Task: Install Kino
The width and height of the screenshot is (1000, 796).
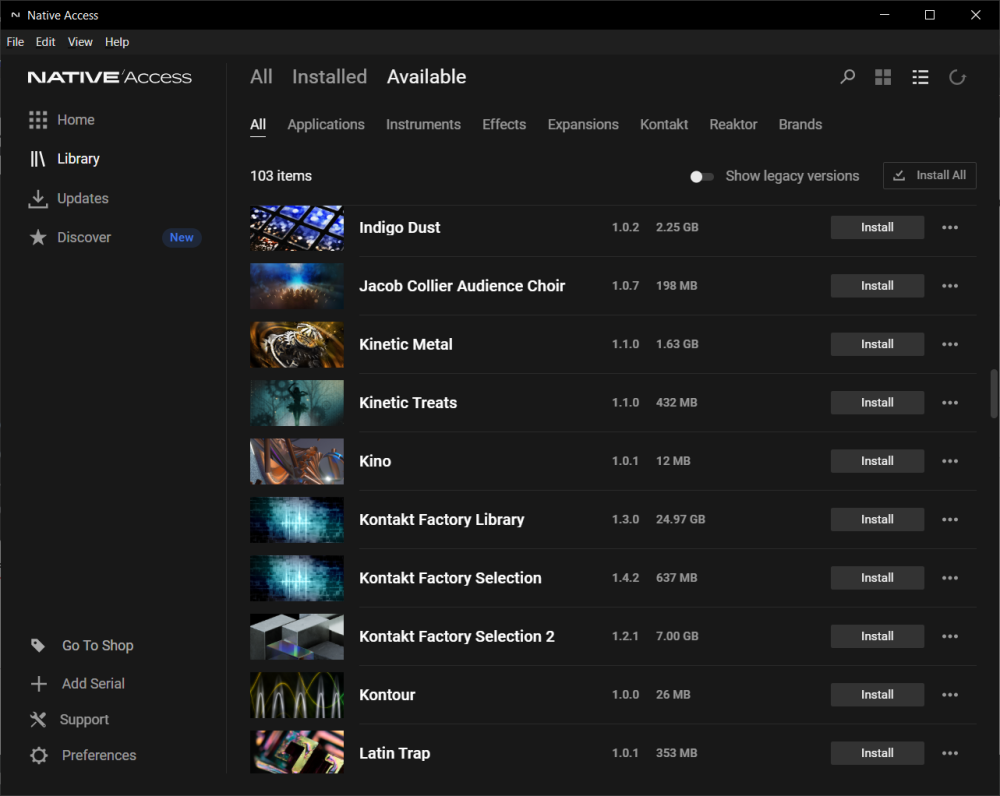Action: pos(877,461)
